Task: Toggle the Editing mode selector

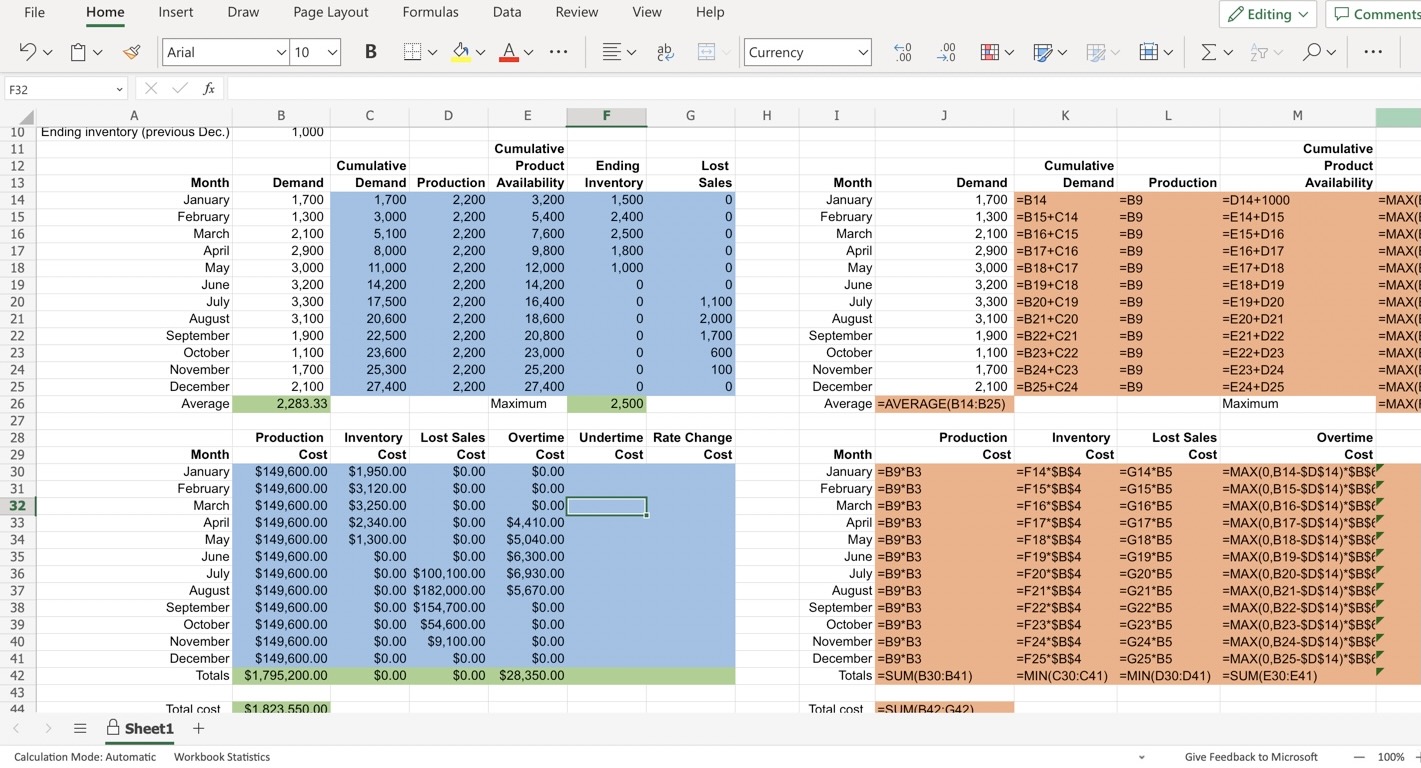Action: click(1268, 14)
